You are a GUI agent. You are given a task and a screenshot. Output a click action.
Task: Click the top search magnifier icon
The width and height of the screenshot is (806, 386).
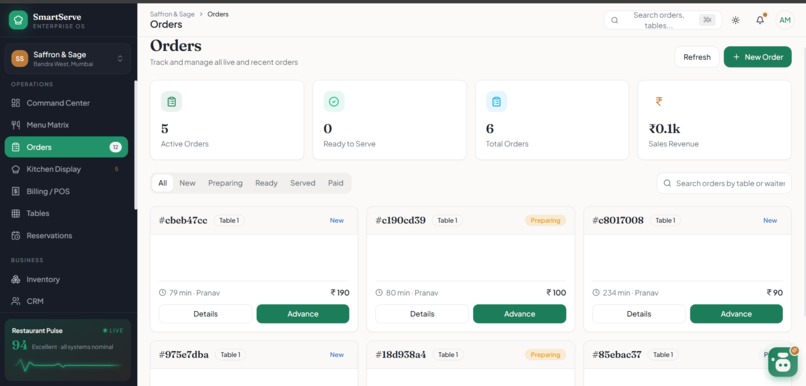pyautogui.click(x=615, y=20)
